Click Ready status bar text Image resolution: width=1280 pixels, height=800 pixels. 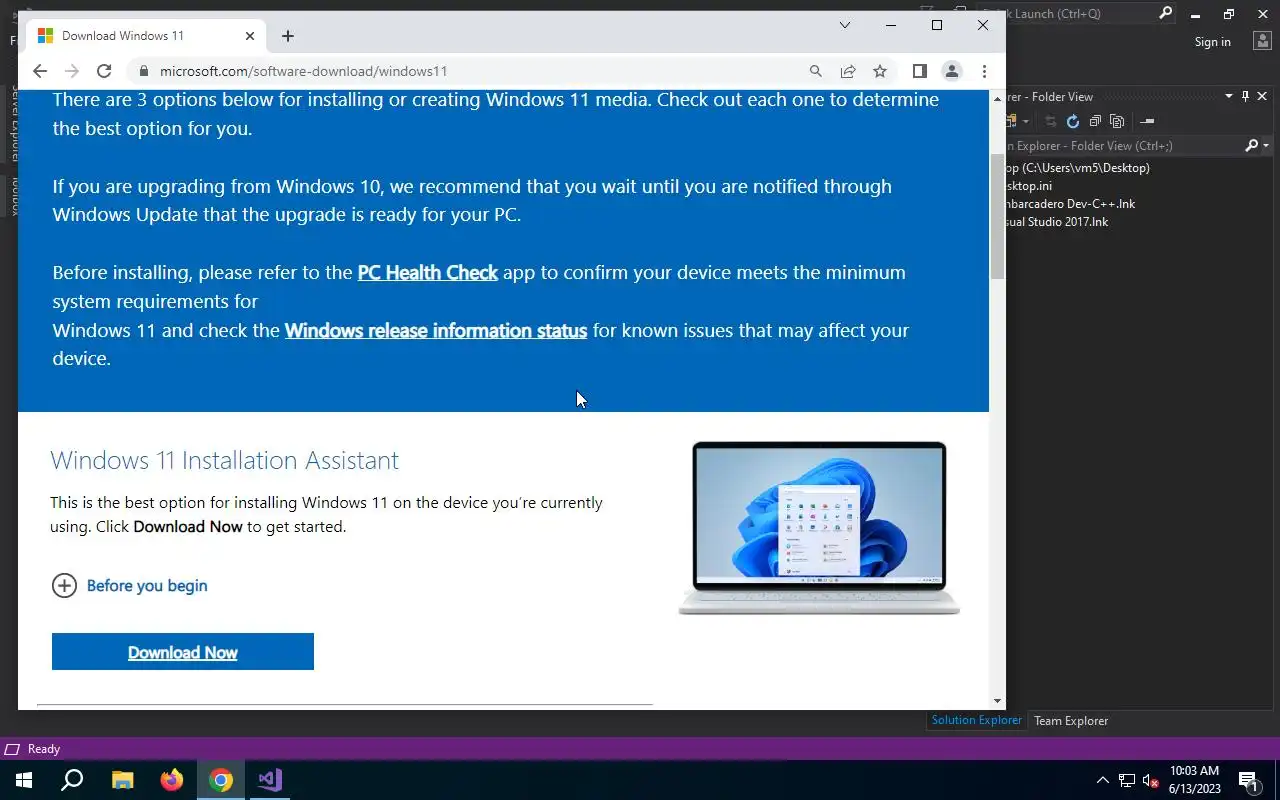pyautogui.click(x=44, y=749)
